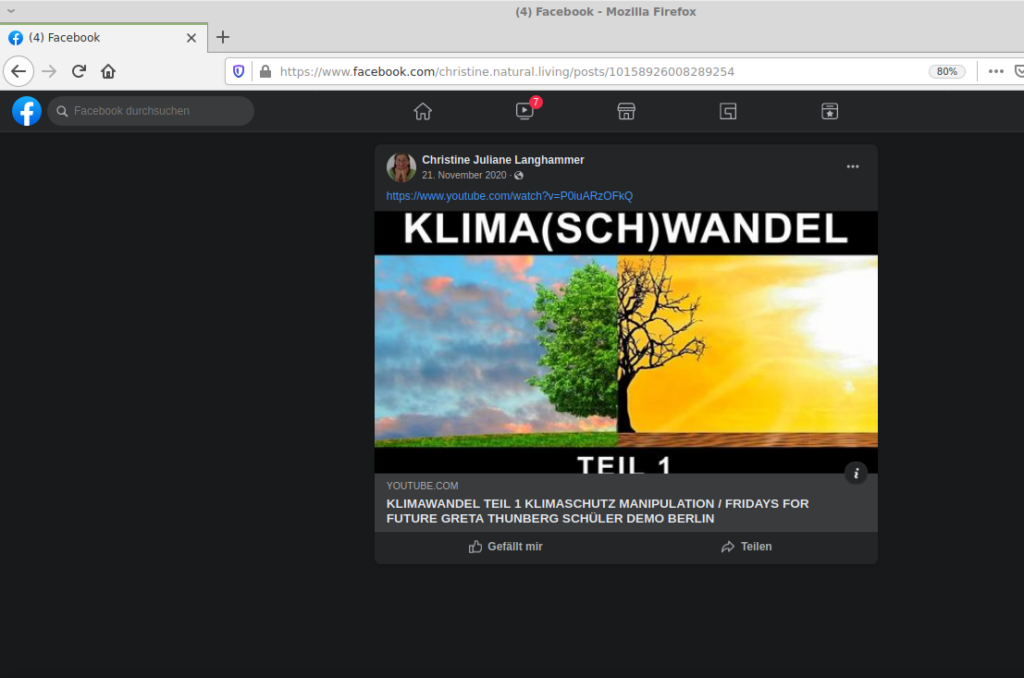
Task: Open the Klima(sch)wandel video thumbnail
Action: (x=626, y=342)
